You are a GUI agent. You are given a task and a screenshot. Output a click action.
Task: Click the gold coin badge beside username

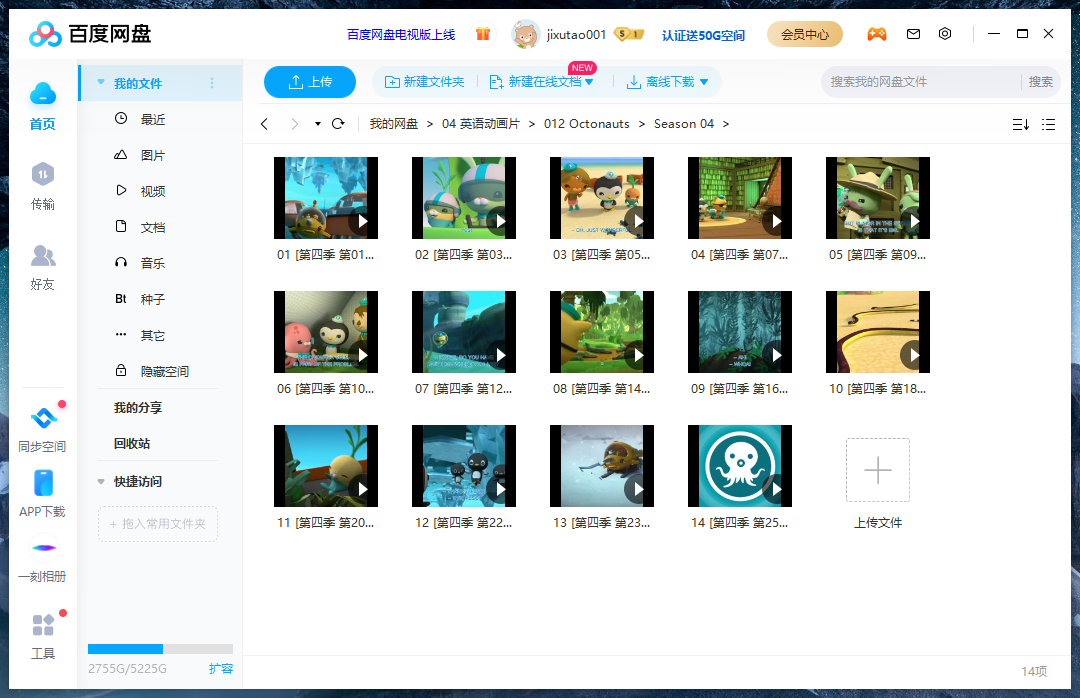click(x=628, y=34)
